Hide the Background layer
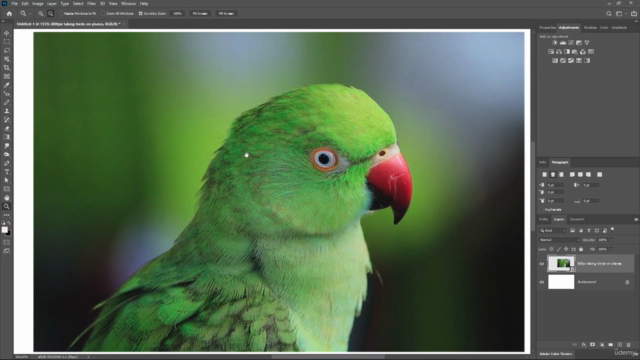 coord(542,282)
